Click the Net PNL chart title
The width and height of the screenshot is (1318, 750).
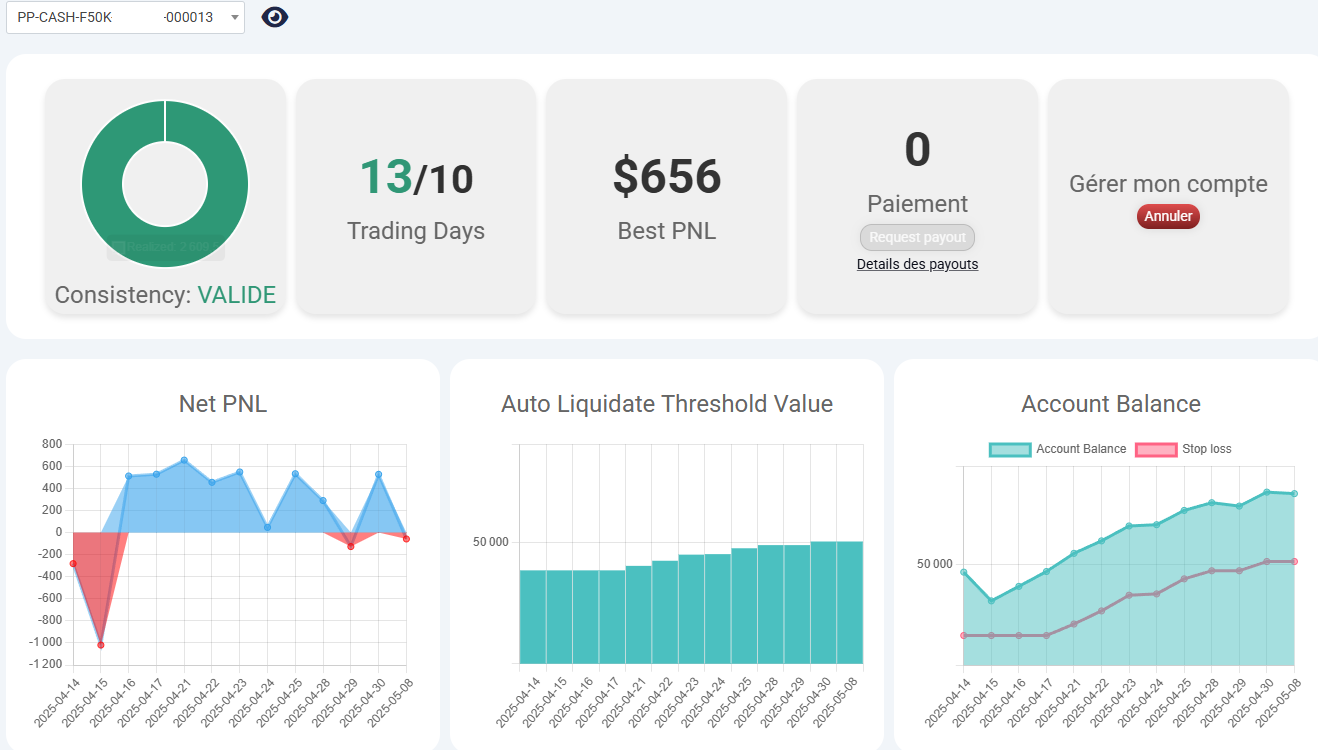click(223, 404)
